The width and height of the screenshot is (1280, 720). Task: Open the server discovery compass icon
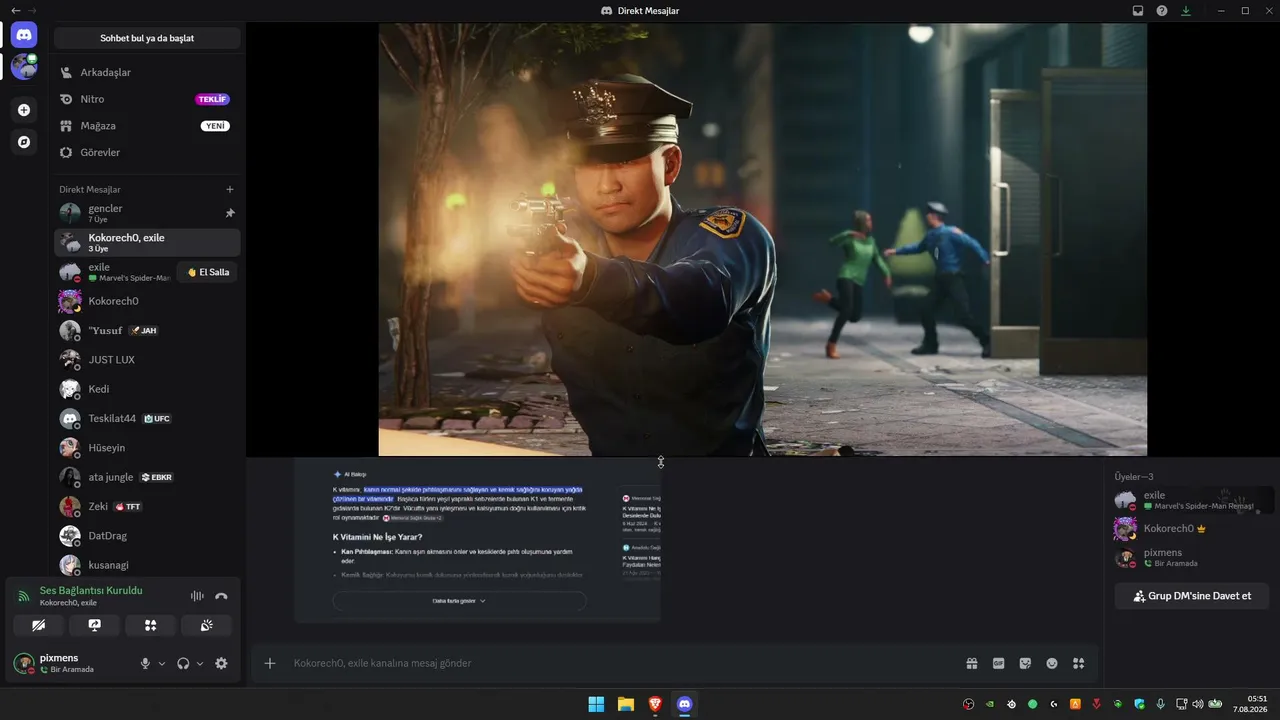pos(24,142)
